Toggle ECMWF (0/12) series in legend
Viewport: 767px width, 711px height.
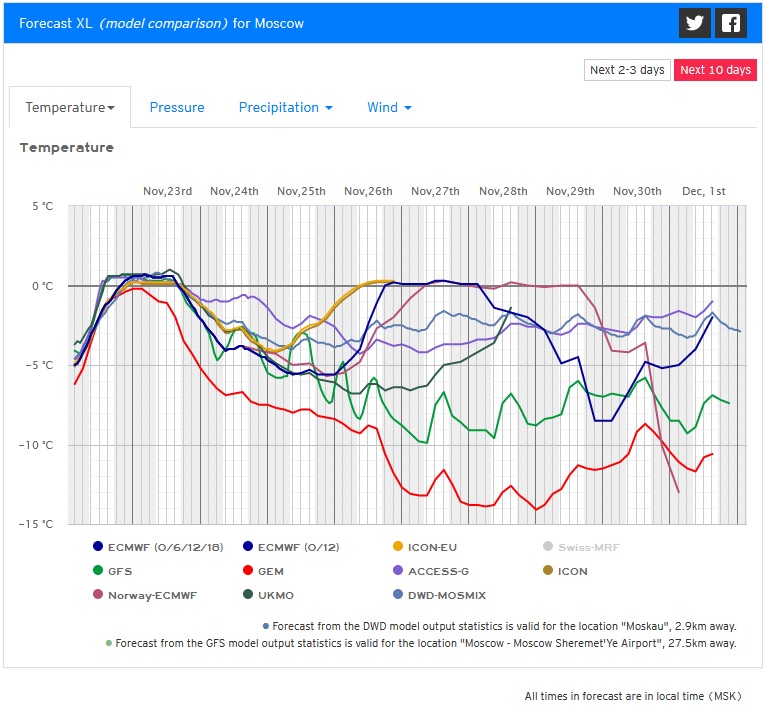291,547
